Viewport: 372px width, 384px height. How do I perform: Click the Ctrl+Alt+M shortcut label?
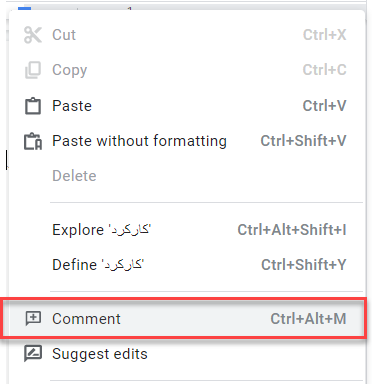308,319
